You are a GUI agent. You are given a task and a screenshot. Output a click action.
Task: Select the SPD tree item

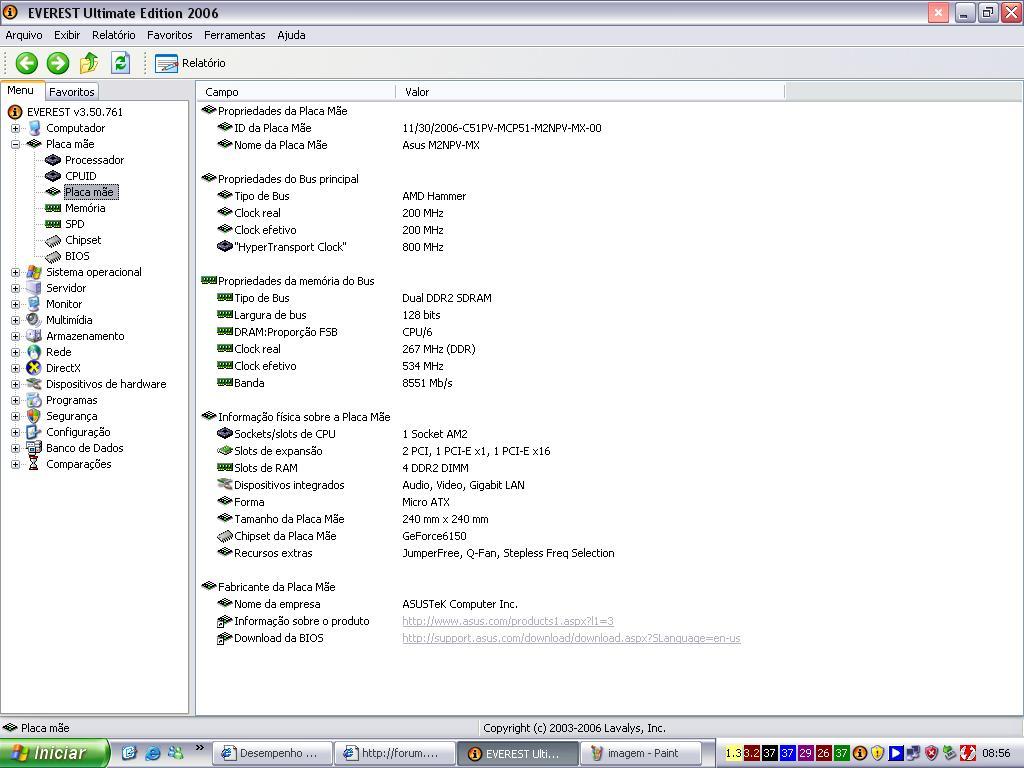[x=74, y=224]
